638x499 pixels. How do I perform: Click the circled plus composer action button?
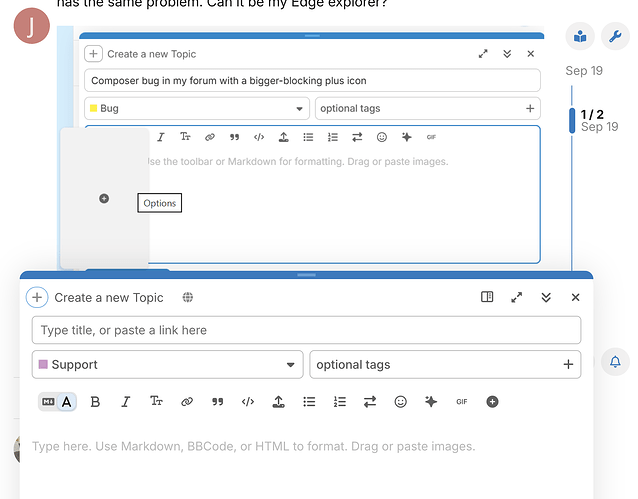pyautogui.click(x=37, y=297)
